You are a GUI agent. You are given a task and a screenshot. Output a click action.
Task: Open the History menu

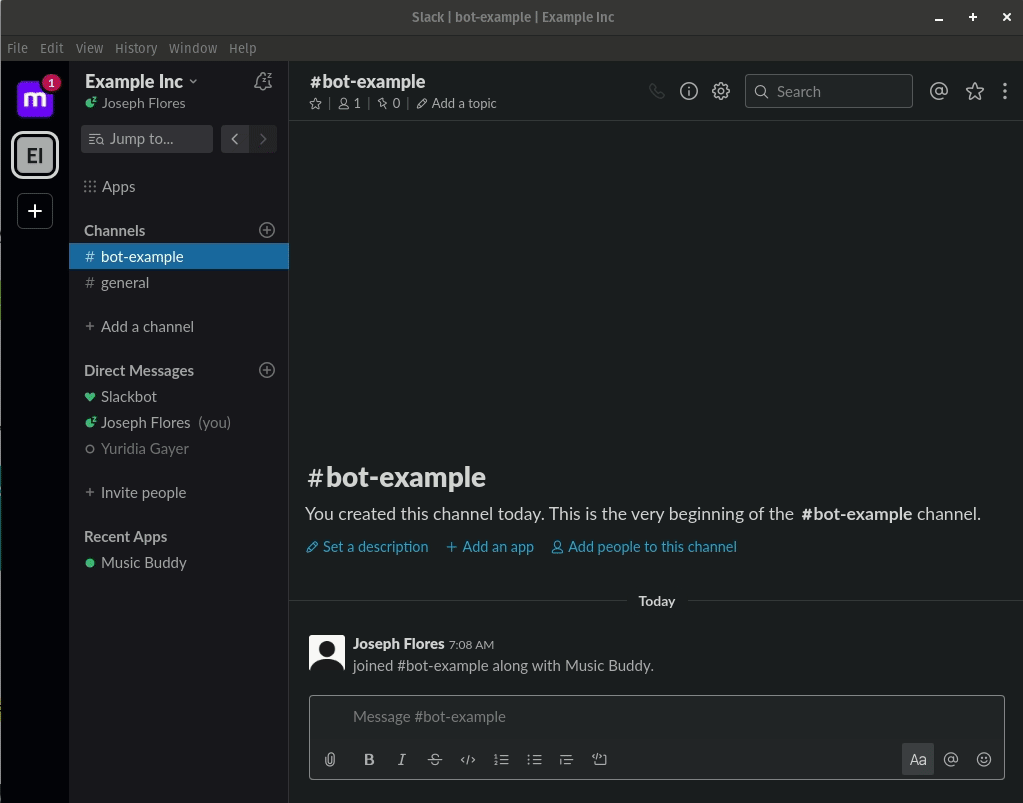[136, 48]
